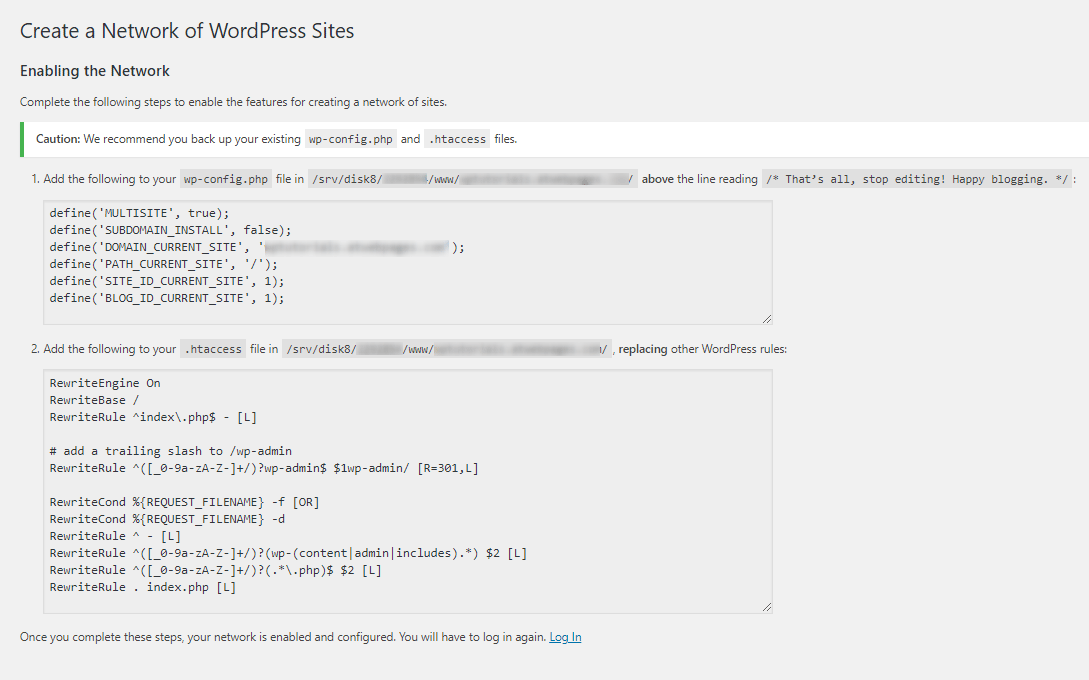Click the define('MULTISITE', true) line
The height and width of the screenshot is (680, 1089).
139,213
